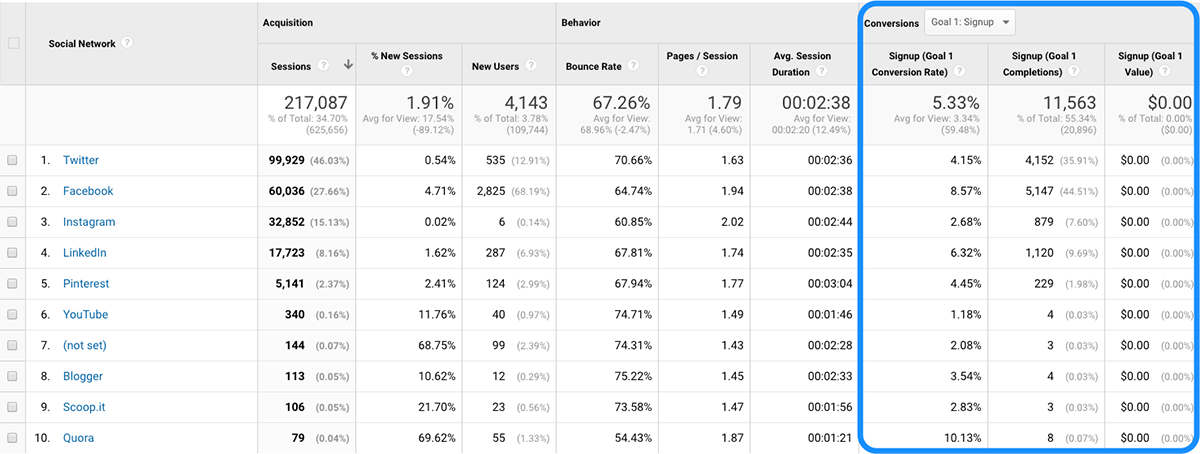
Task: Click the descending sort arrow on Sessions
Action: [348, 66]
